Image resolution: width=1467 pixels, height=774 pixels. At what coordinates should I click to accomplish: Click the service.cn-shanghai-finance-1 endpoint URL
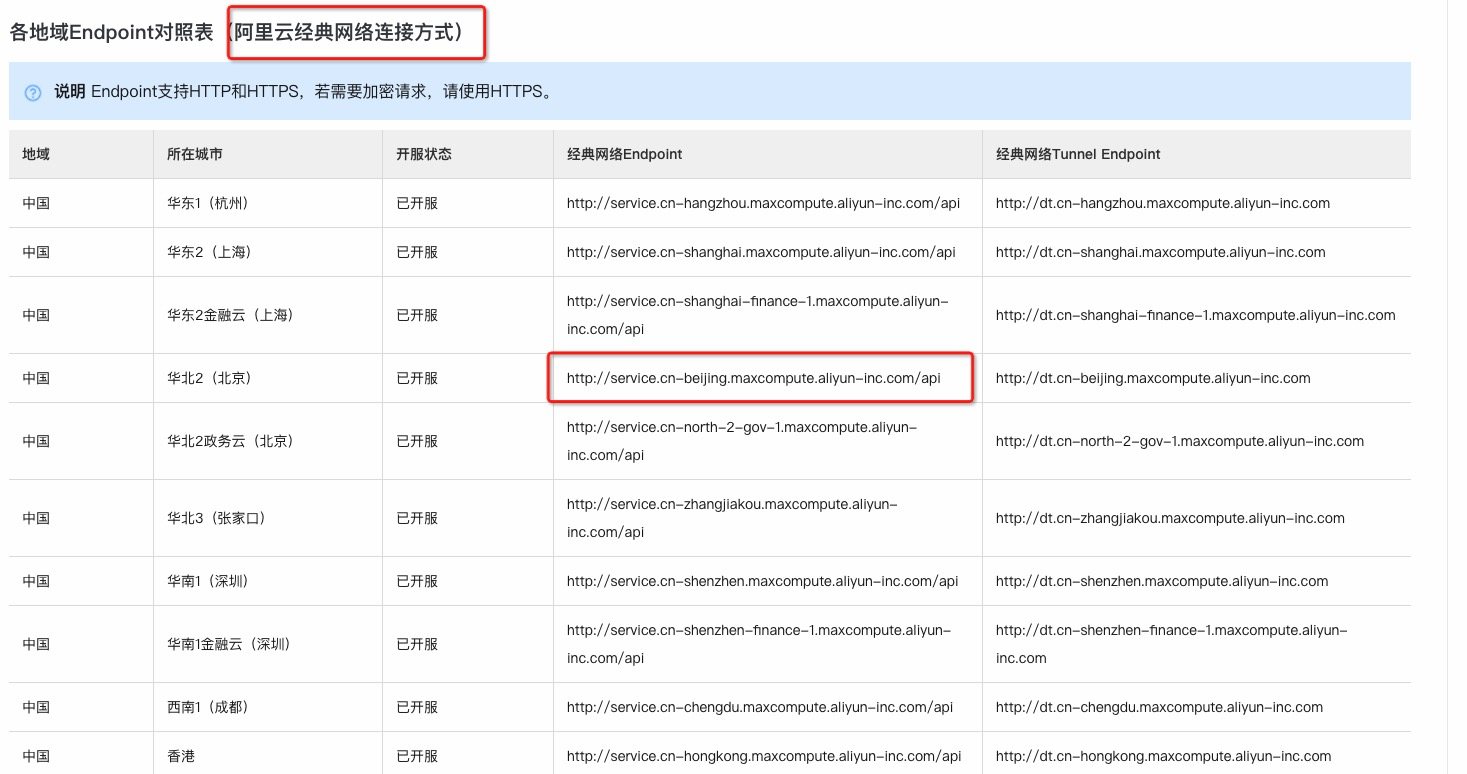[758, 315]
